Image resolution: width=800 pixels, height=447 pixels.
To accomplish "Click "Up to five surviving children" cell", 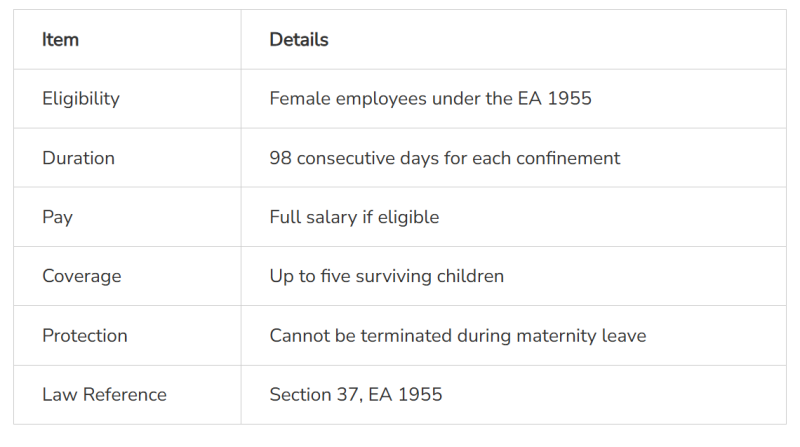I will 386,276.
